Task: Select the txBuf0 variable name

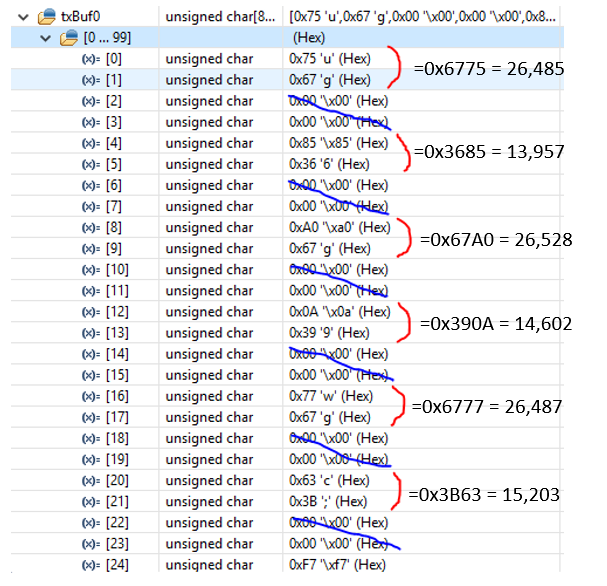Action: coord(81,17)
